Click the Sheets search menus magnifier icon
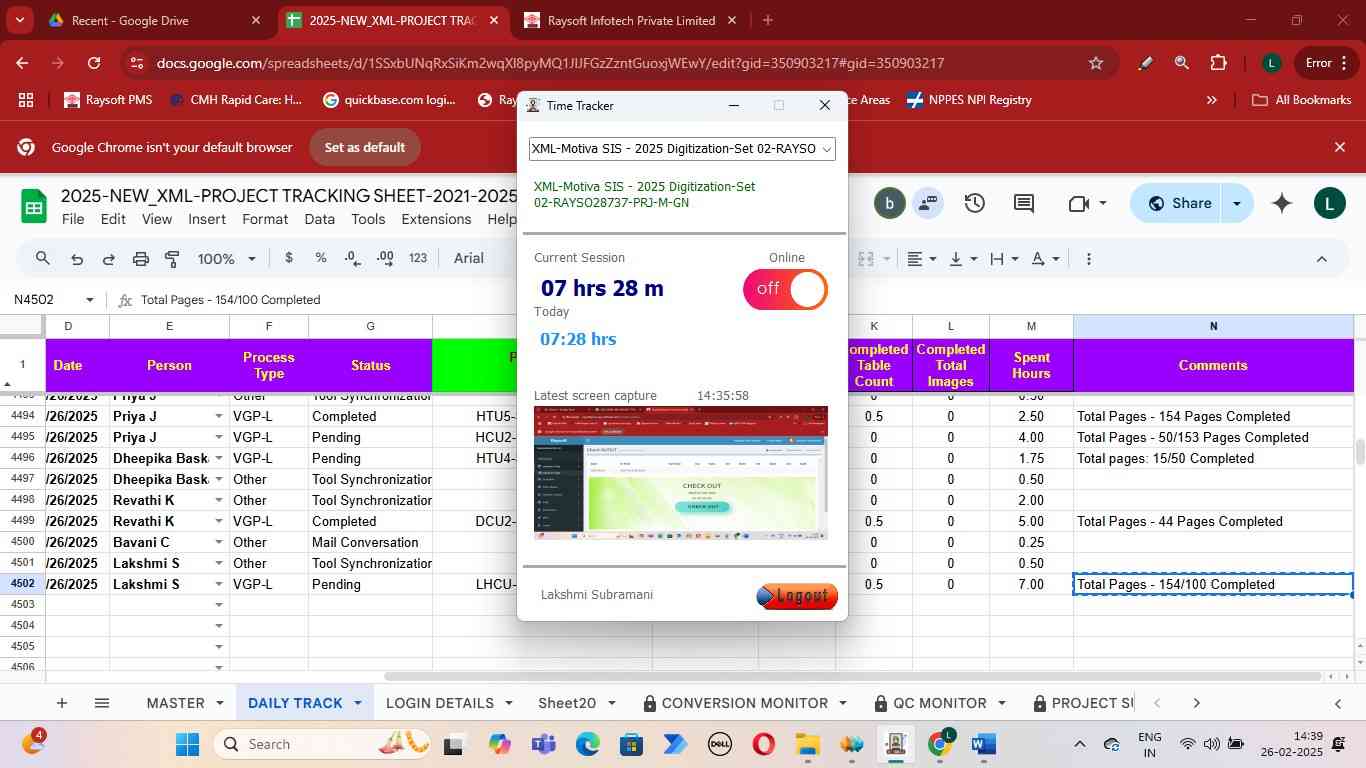 coord(42,259)
